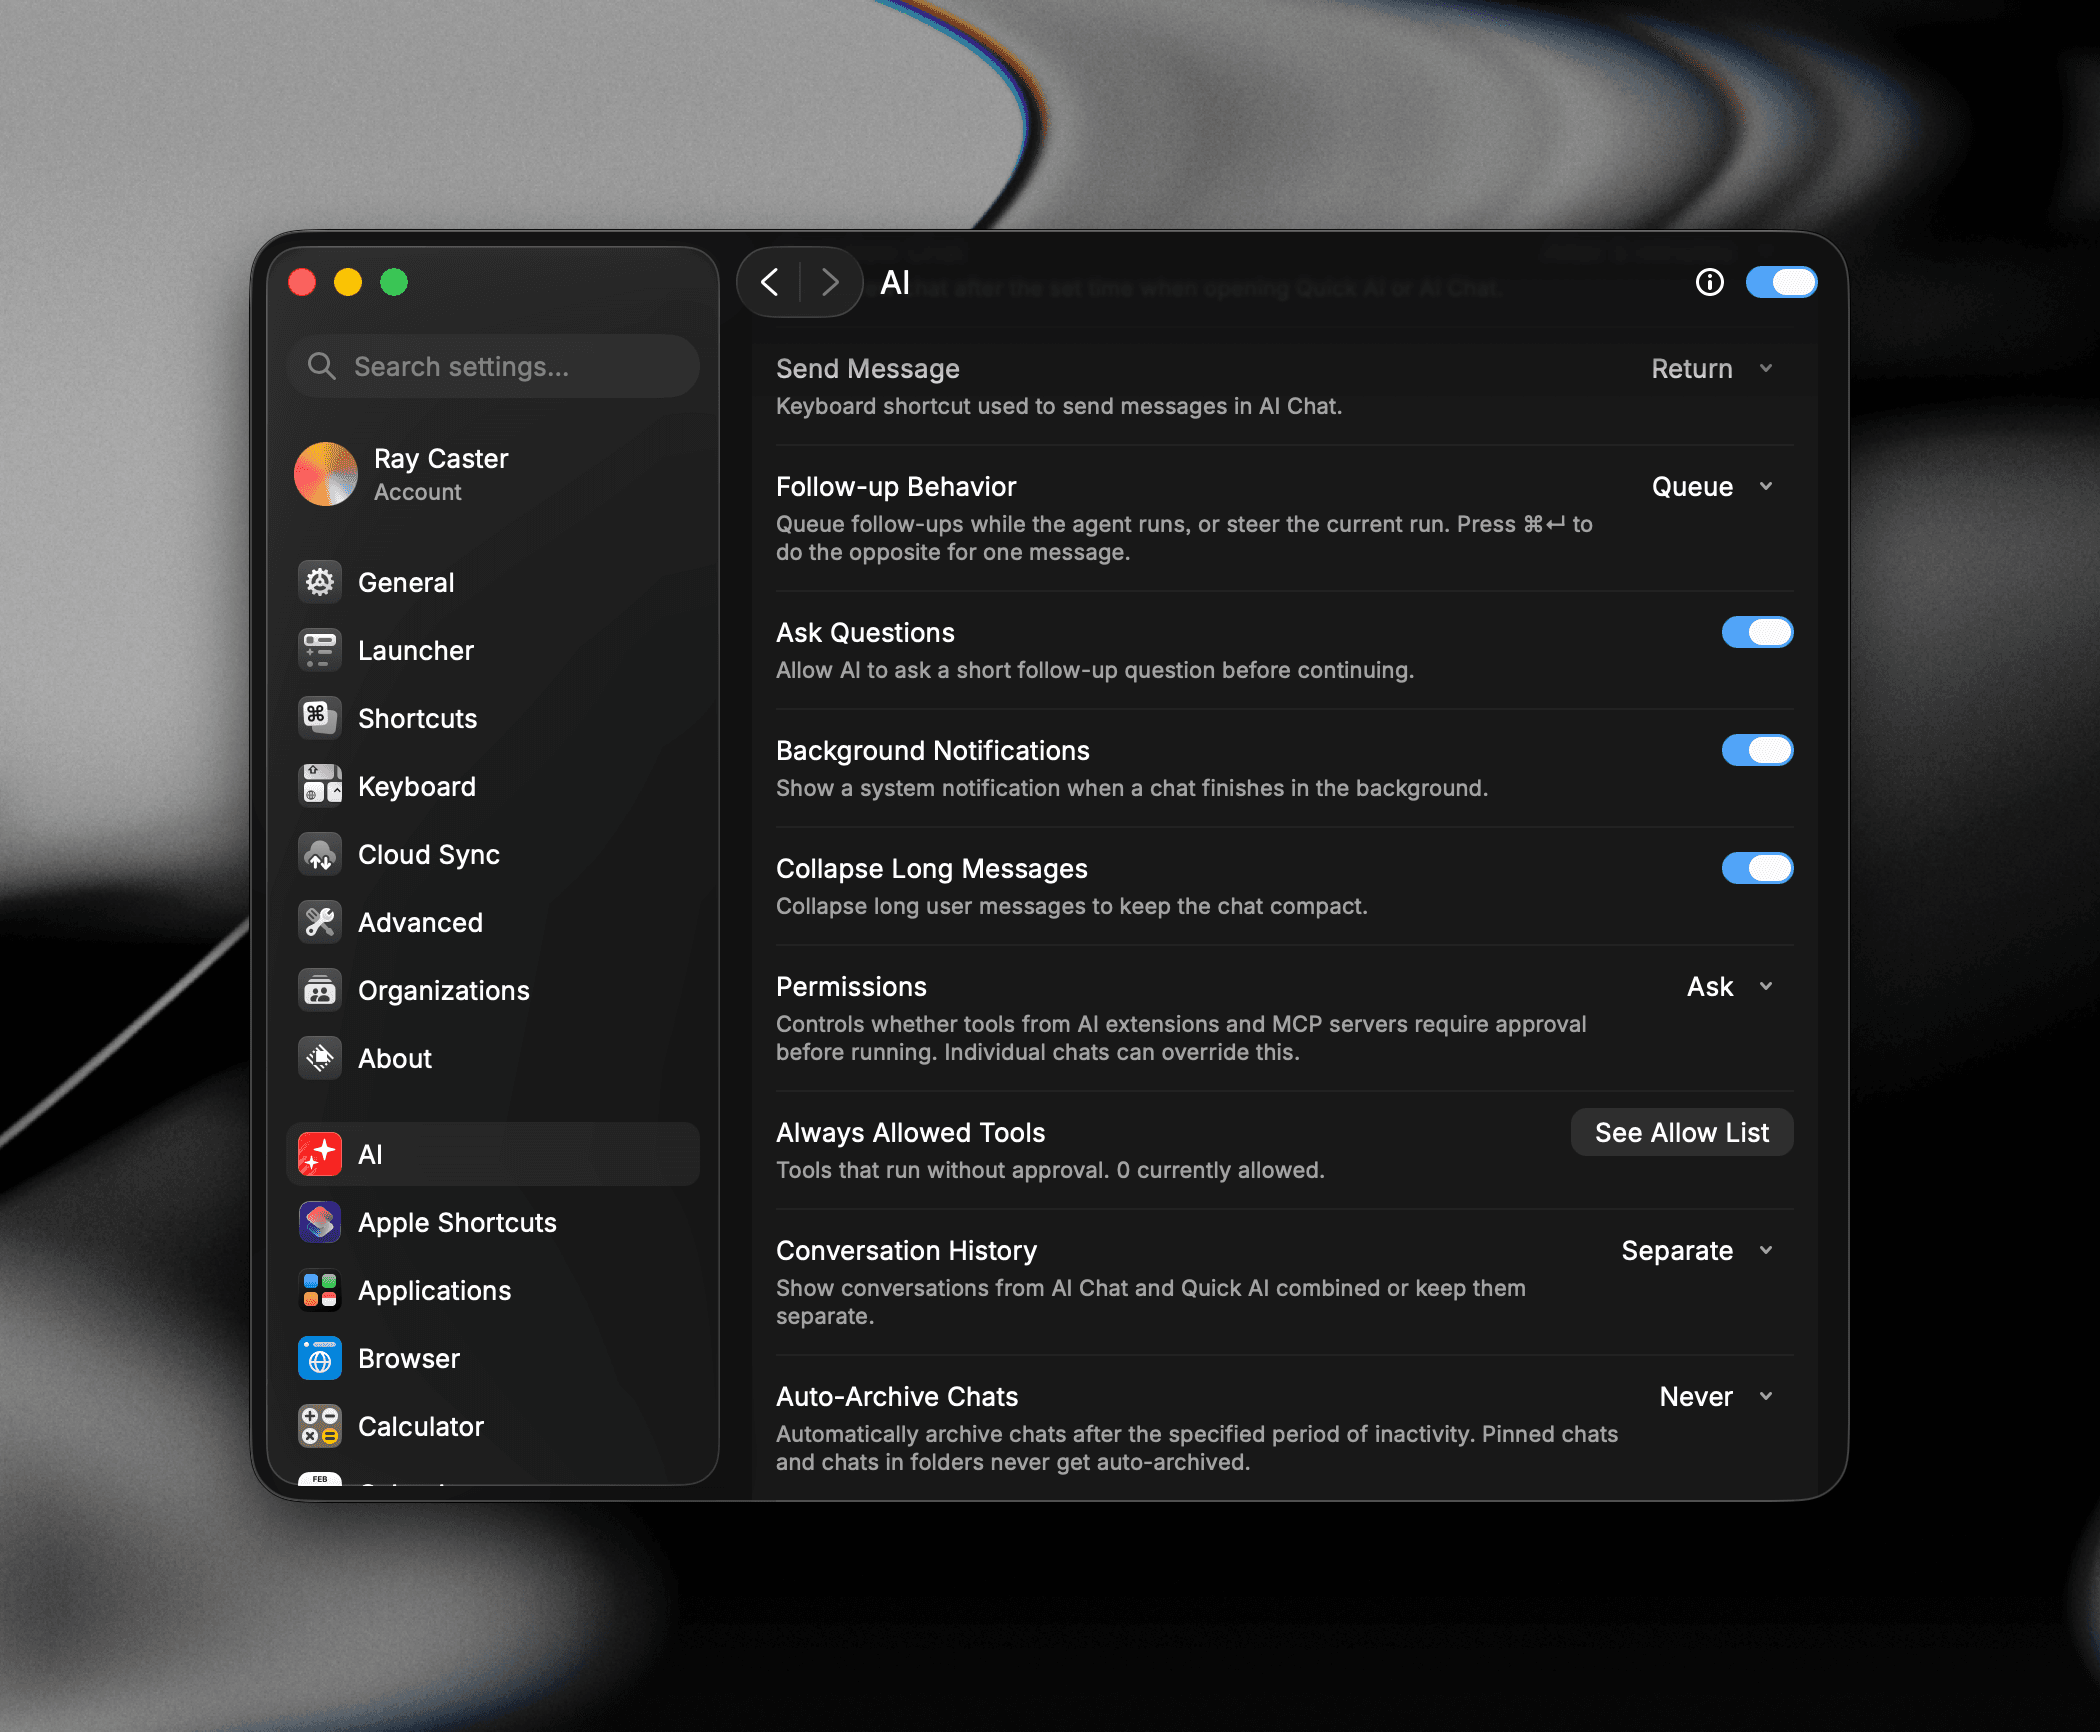Toggle the main AI switch in header
This screenshot has width=2100, height=1732.
(1781, 283)
